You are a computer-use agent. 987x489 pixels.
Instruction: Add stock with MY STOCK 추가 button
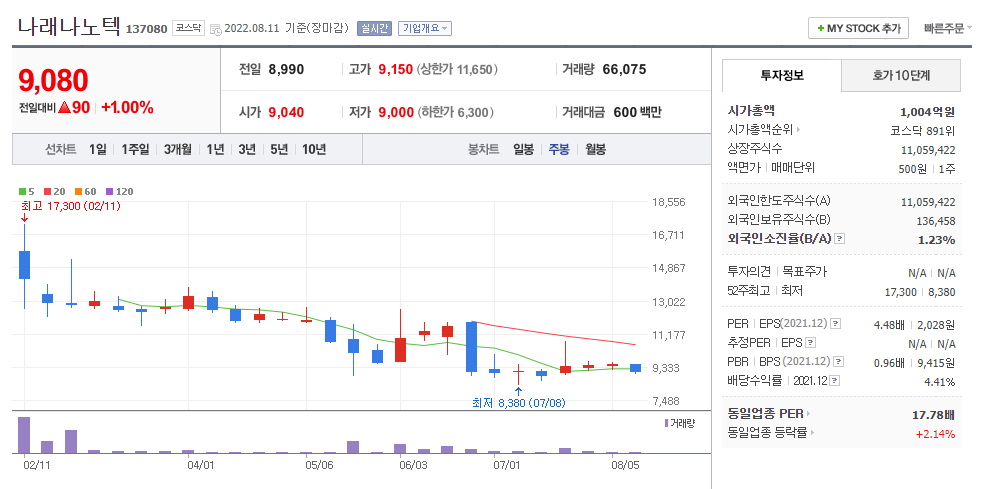coord(859,28)
